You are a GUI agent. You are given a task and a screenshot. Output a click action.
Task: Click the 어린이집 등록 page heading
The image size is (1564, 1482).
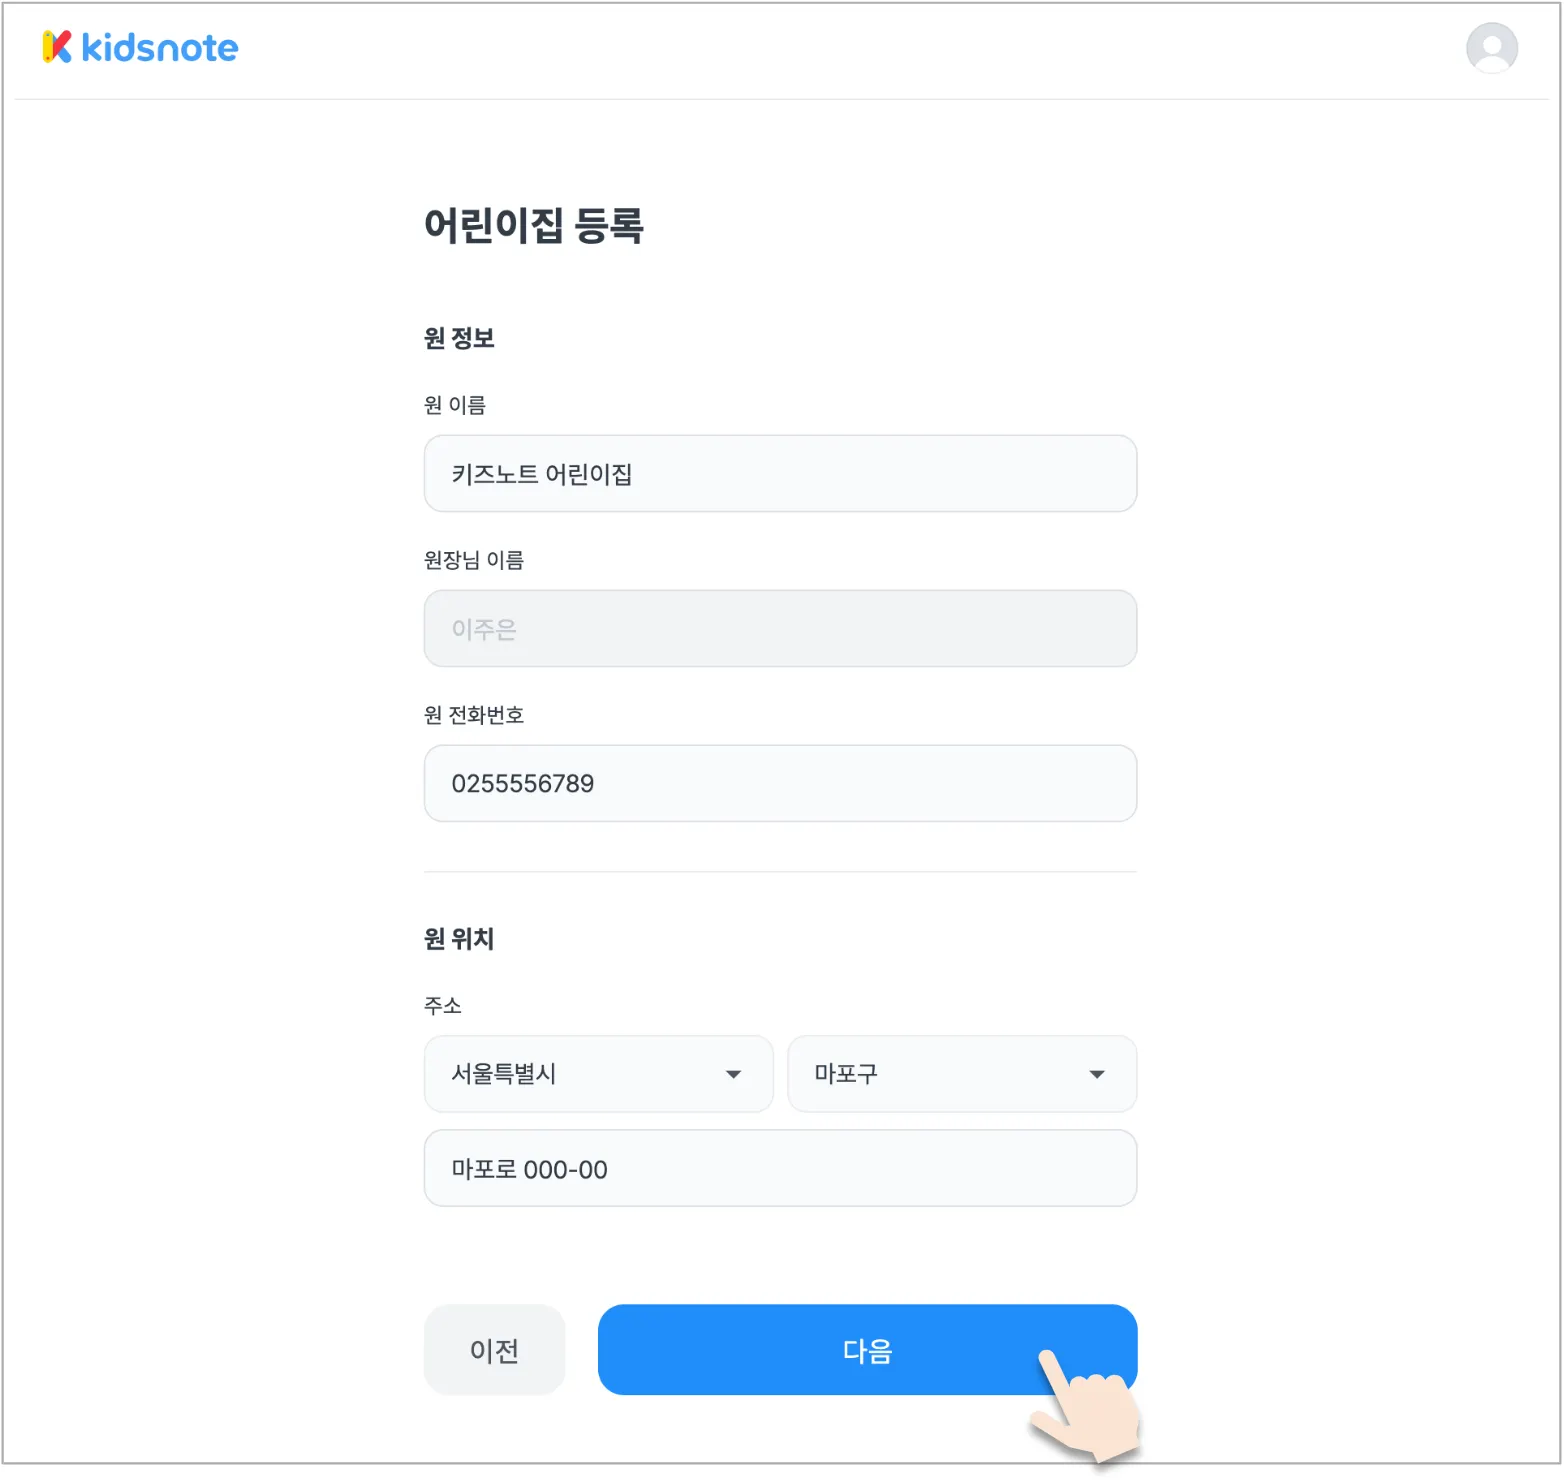click(533, 226)
